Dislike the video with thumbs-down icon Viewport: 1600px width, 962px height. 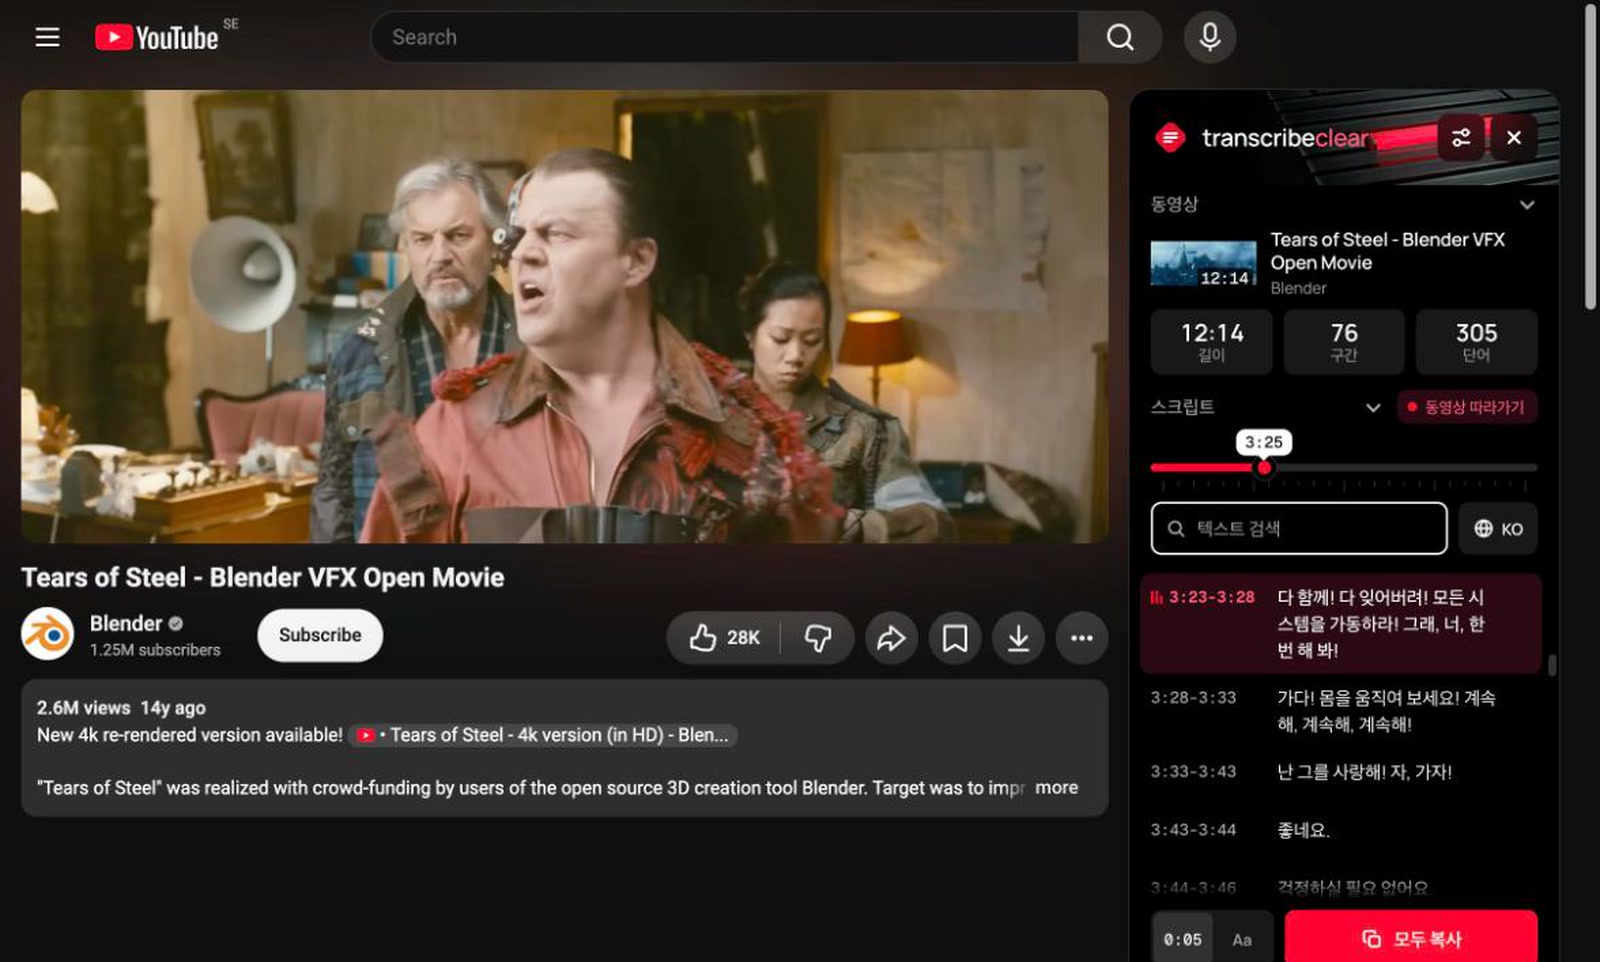point(817,638)
